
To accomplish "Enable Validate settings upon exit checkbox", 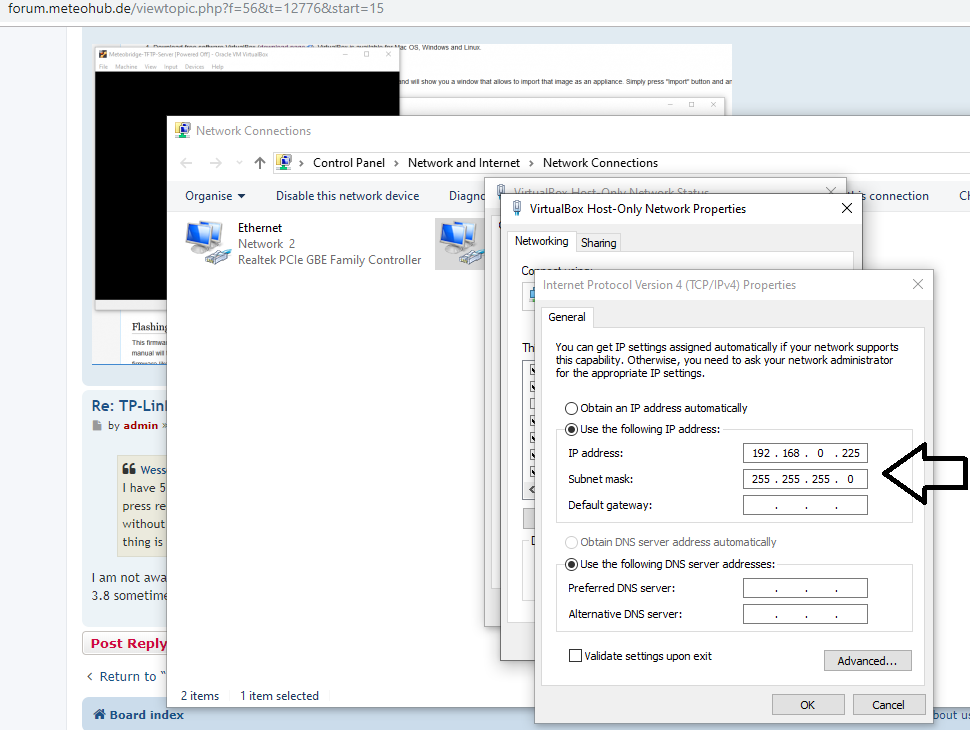I will tap(575, 656).
